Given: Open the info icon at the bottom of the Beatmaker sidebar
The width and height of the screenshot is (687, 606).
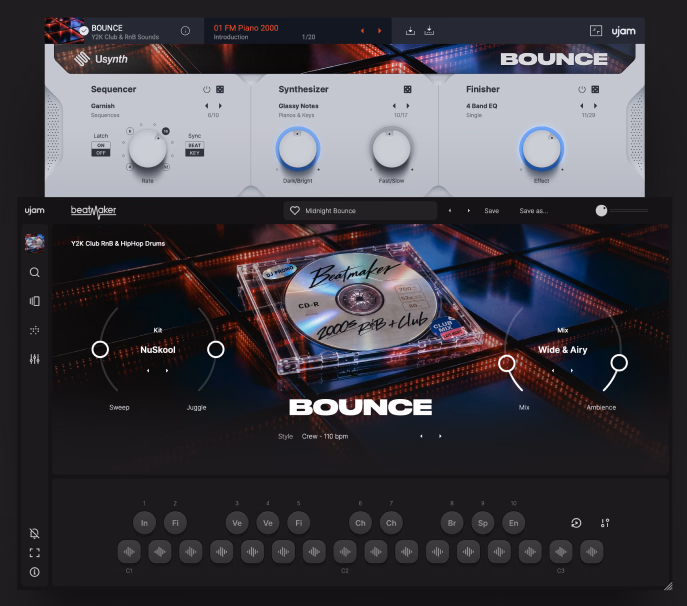Looking at the screenshot, I should point(35,572).
